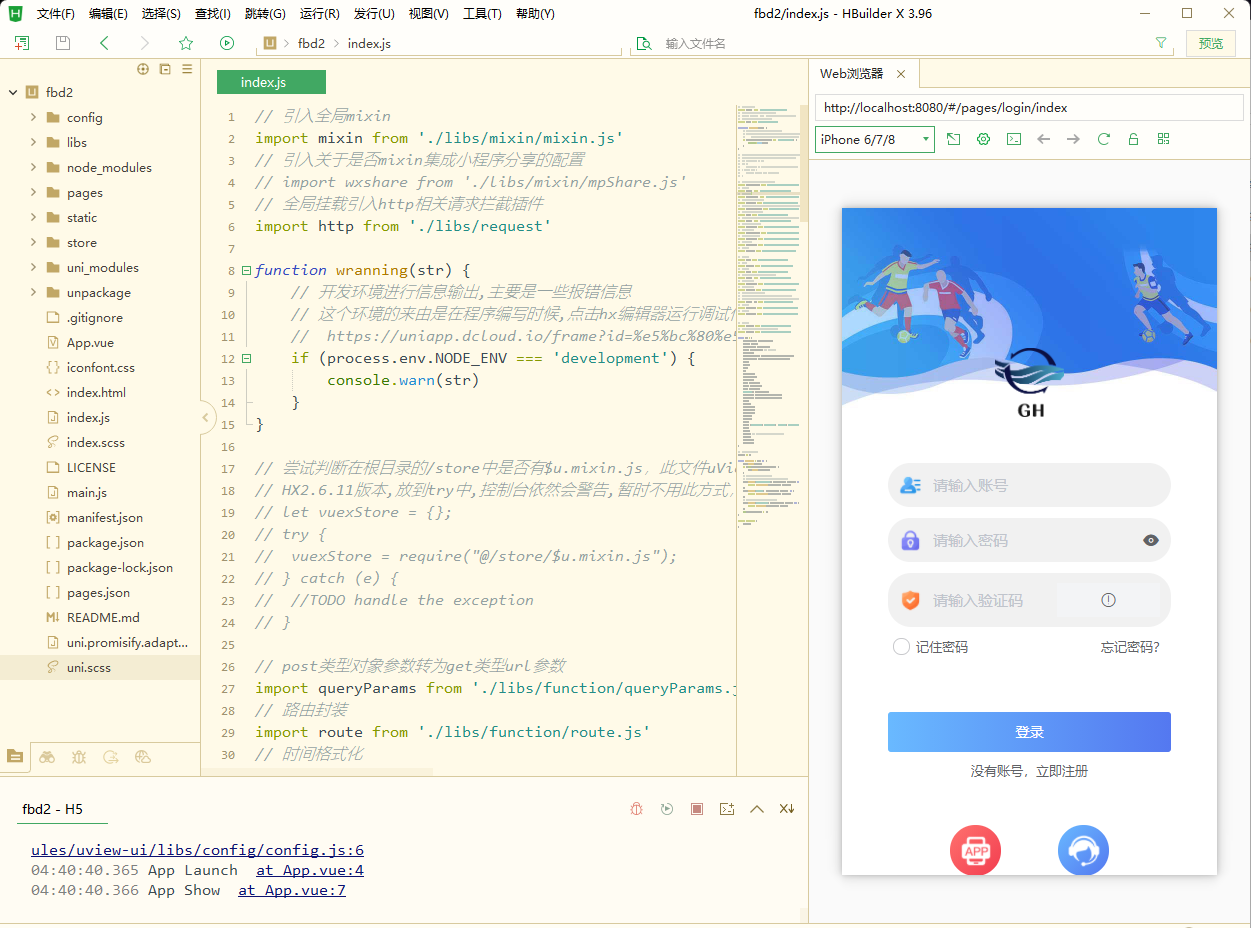Click the bookmark star icon in toolbar
The width and height of the screenshot is (1251, 928).
tap(185, 43)
